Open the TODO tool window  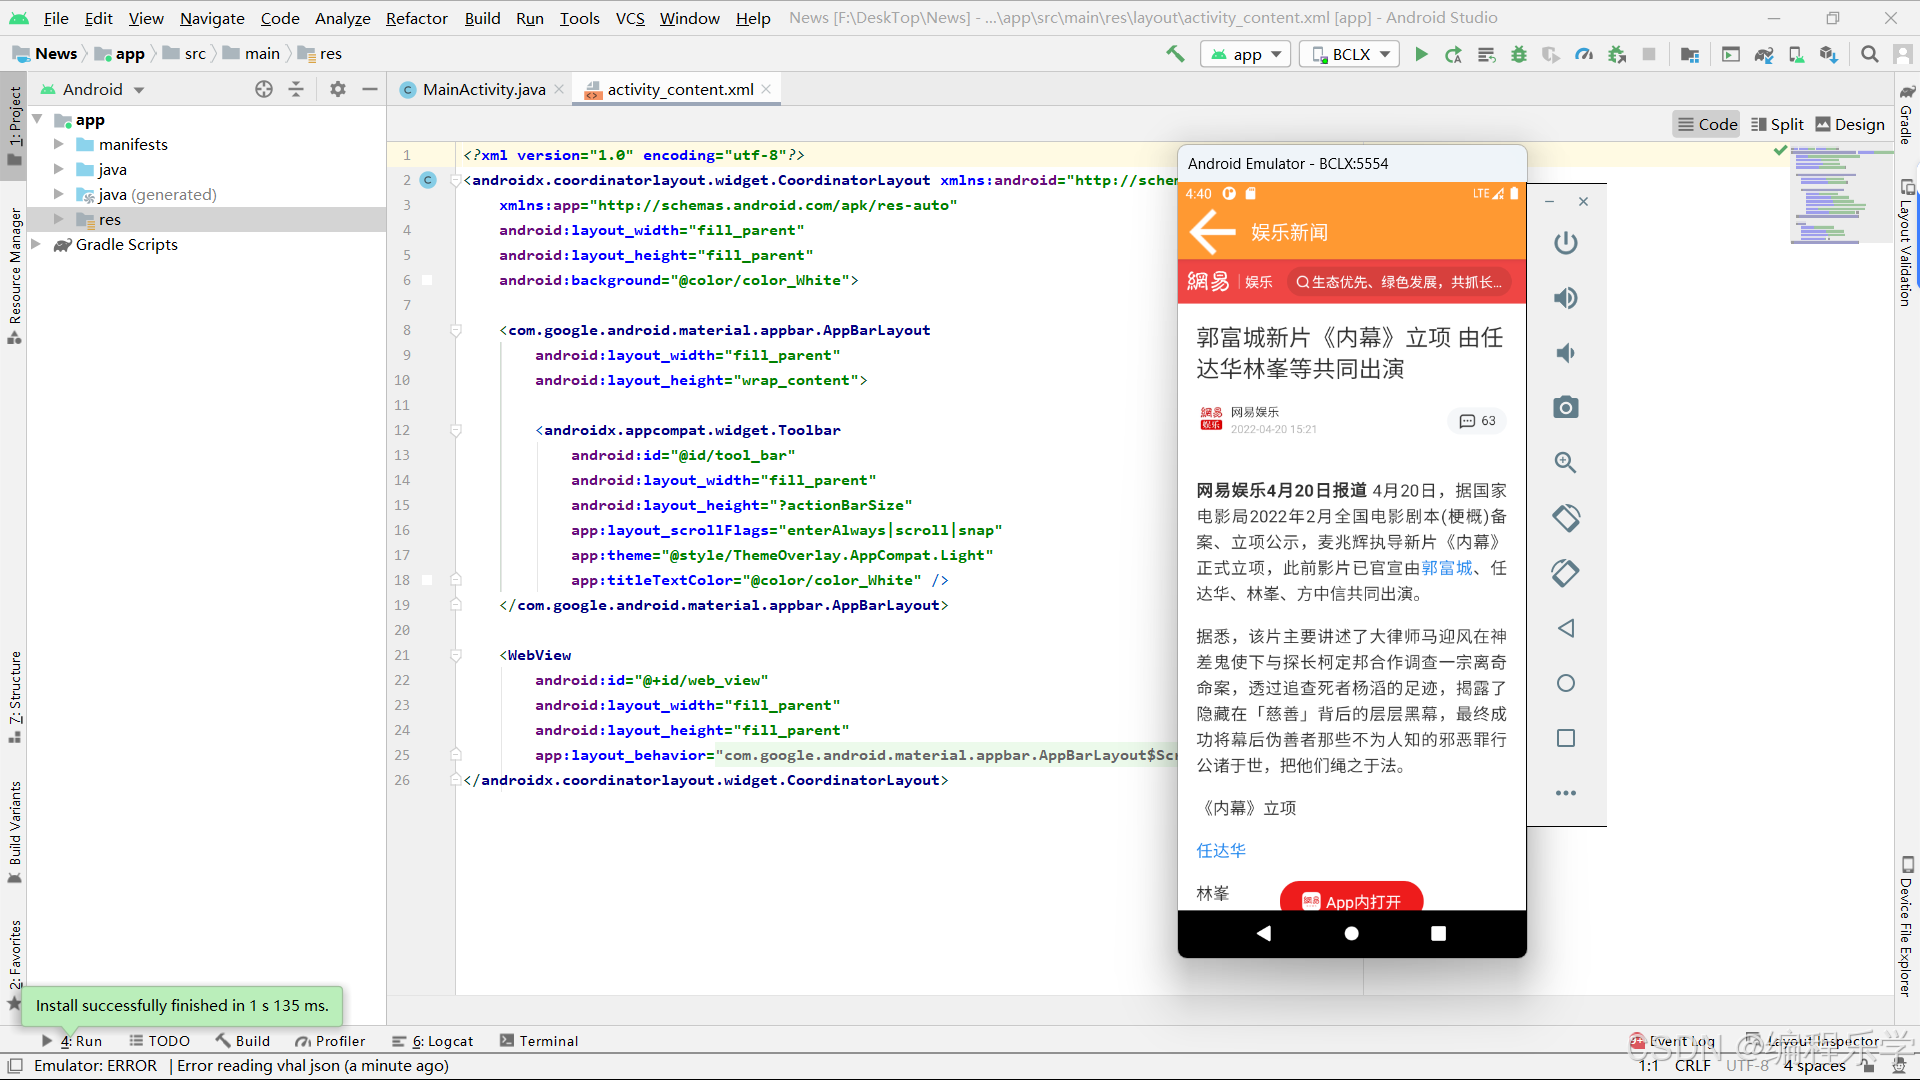coord(159,1041)
